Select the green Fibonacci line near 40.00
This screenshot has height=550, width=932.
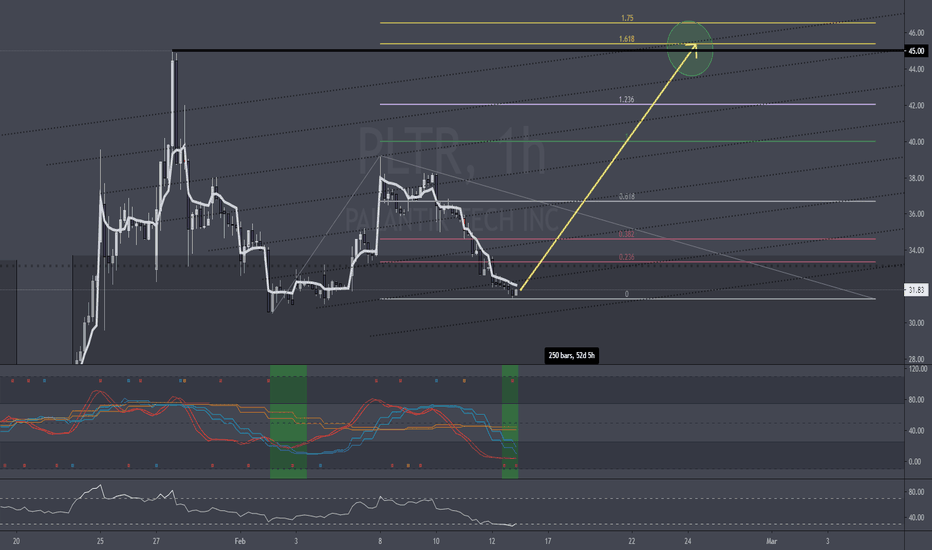point(628,142)
